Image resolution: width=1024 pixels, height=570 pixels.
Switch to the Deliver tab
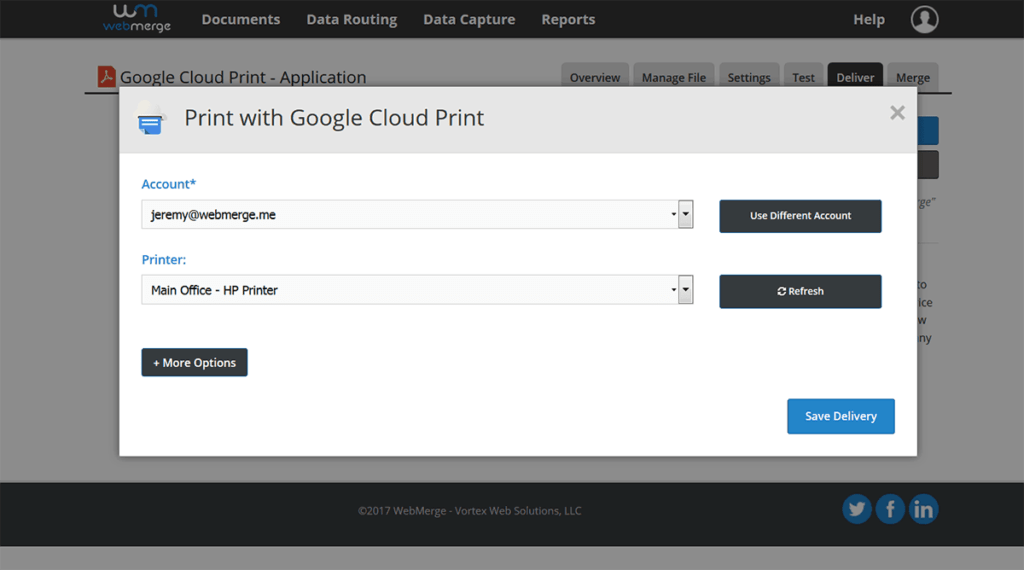click(855, 77)
